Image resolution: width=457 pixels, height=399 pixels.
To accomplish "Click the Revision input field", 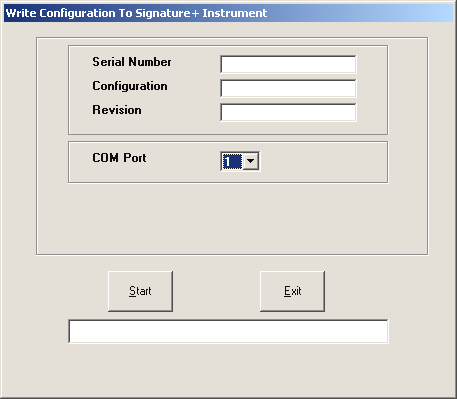I will [x=288, y=112].
